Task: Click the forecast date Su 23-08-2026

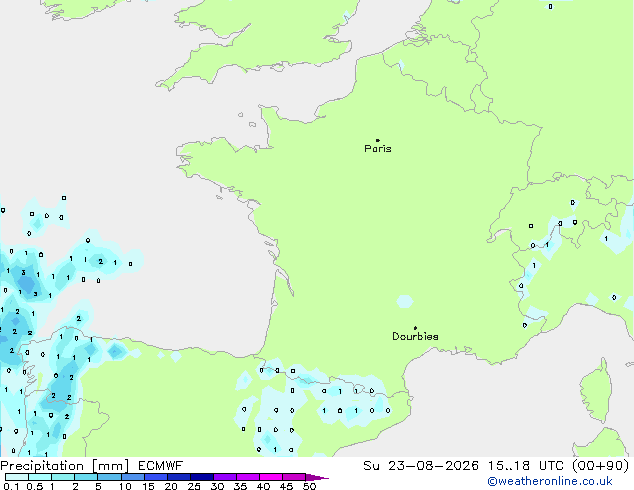Action: [x=421, y=466]
